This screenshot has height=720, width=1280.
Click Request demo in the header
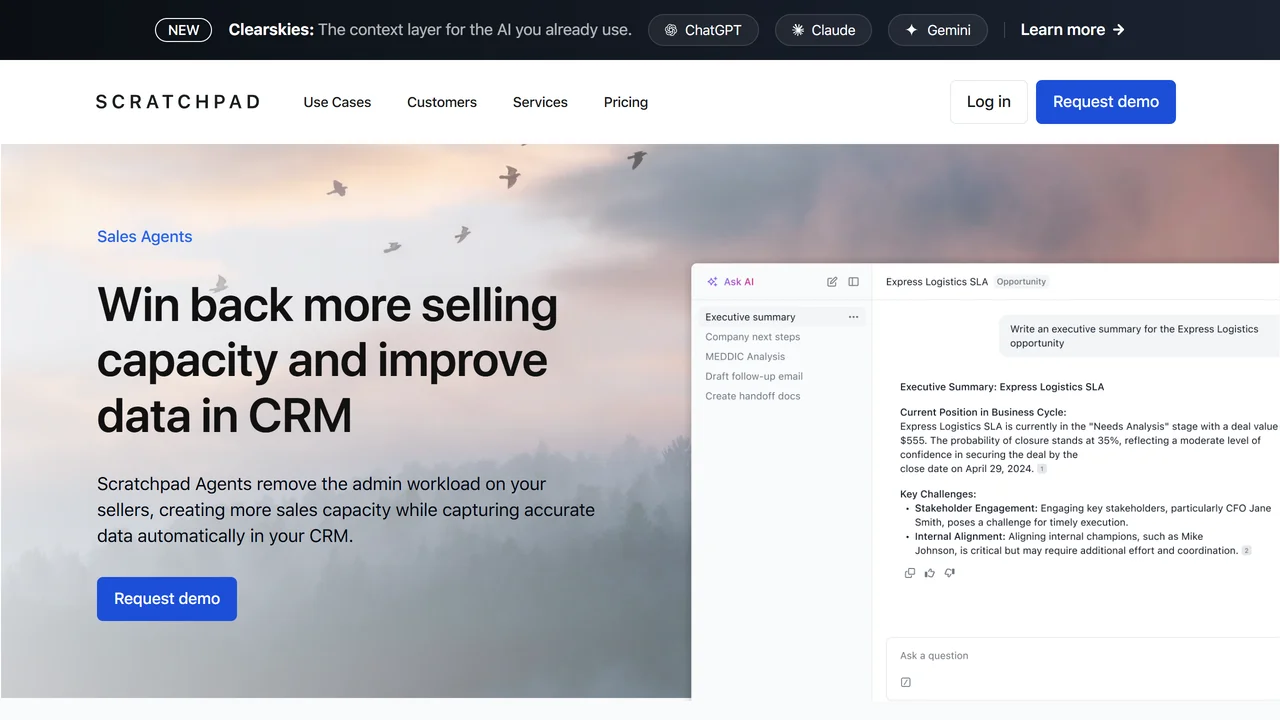pos(1106,102)
